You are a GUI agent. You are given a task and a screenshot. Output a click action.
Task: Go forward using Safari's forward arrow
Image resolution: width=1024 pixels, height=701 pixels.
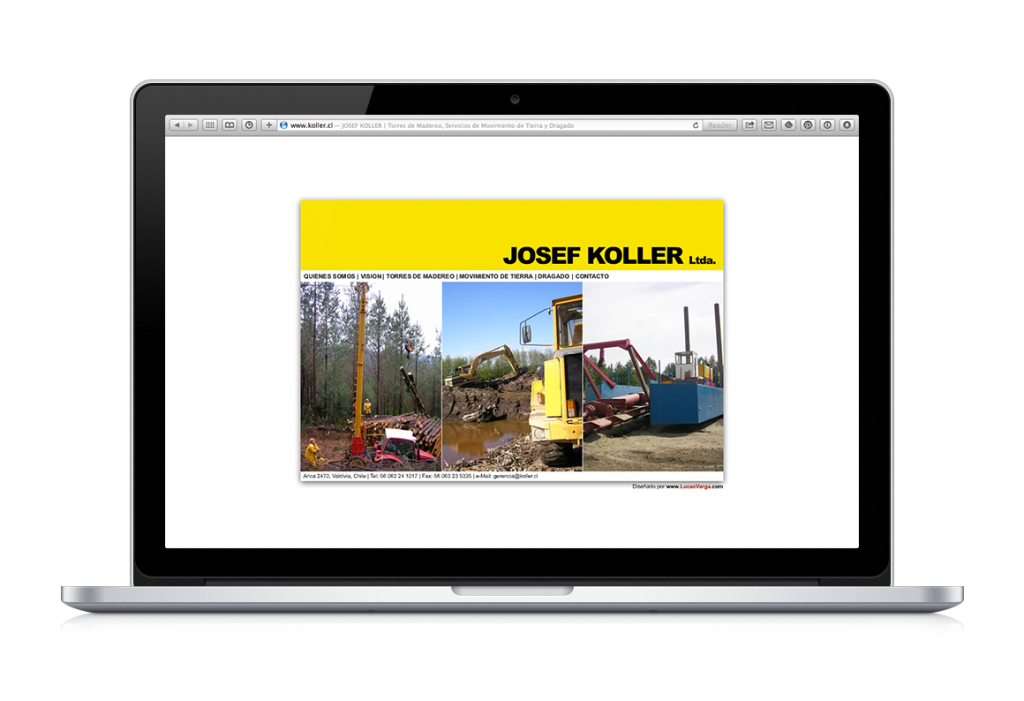(191, 125)
